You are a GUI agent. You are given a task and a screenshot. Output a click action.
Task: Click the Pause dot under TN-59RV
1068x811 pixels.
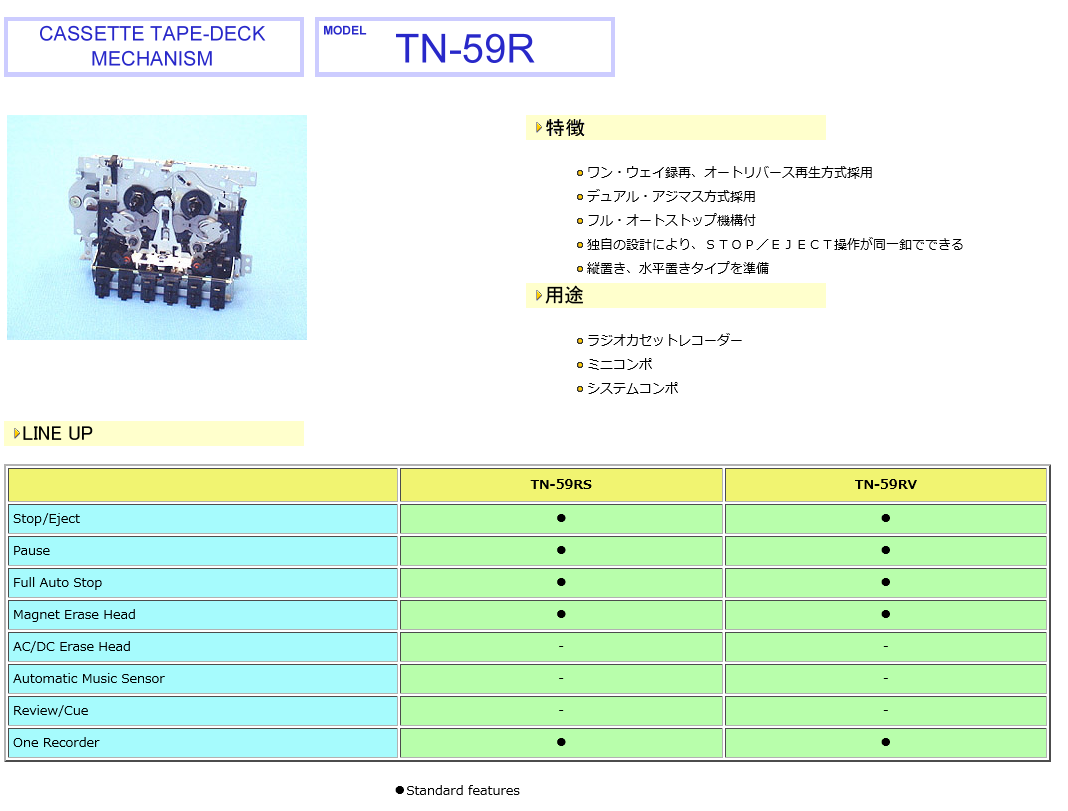[x=885, y=550]
